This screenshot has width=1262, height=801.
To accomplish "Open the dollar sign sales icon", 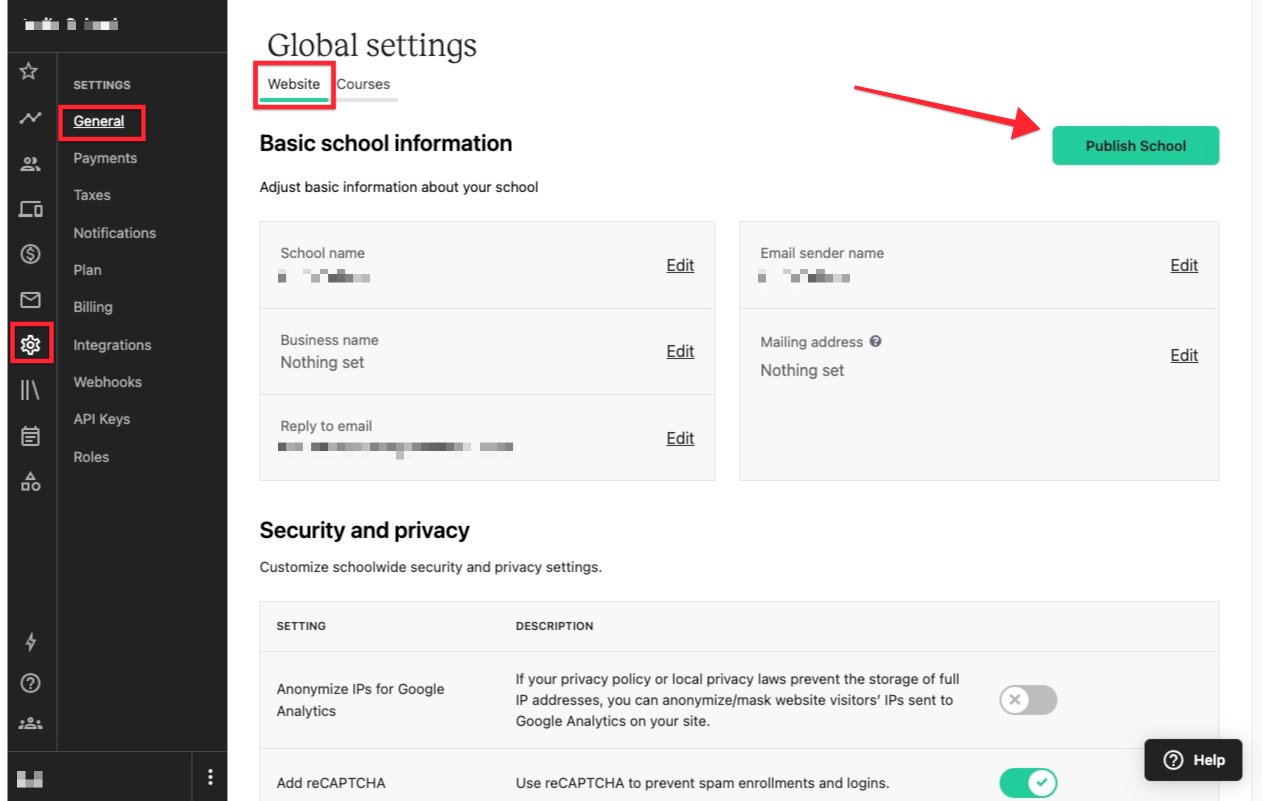I will click(30, 254).
